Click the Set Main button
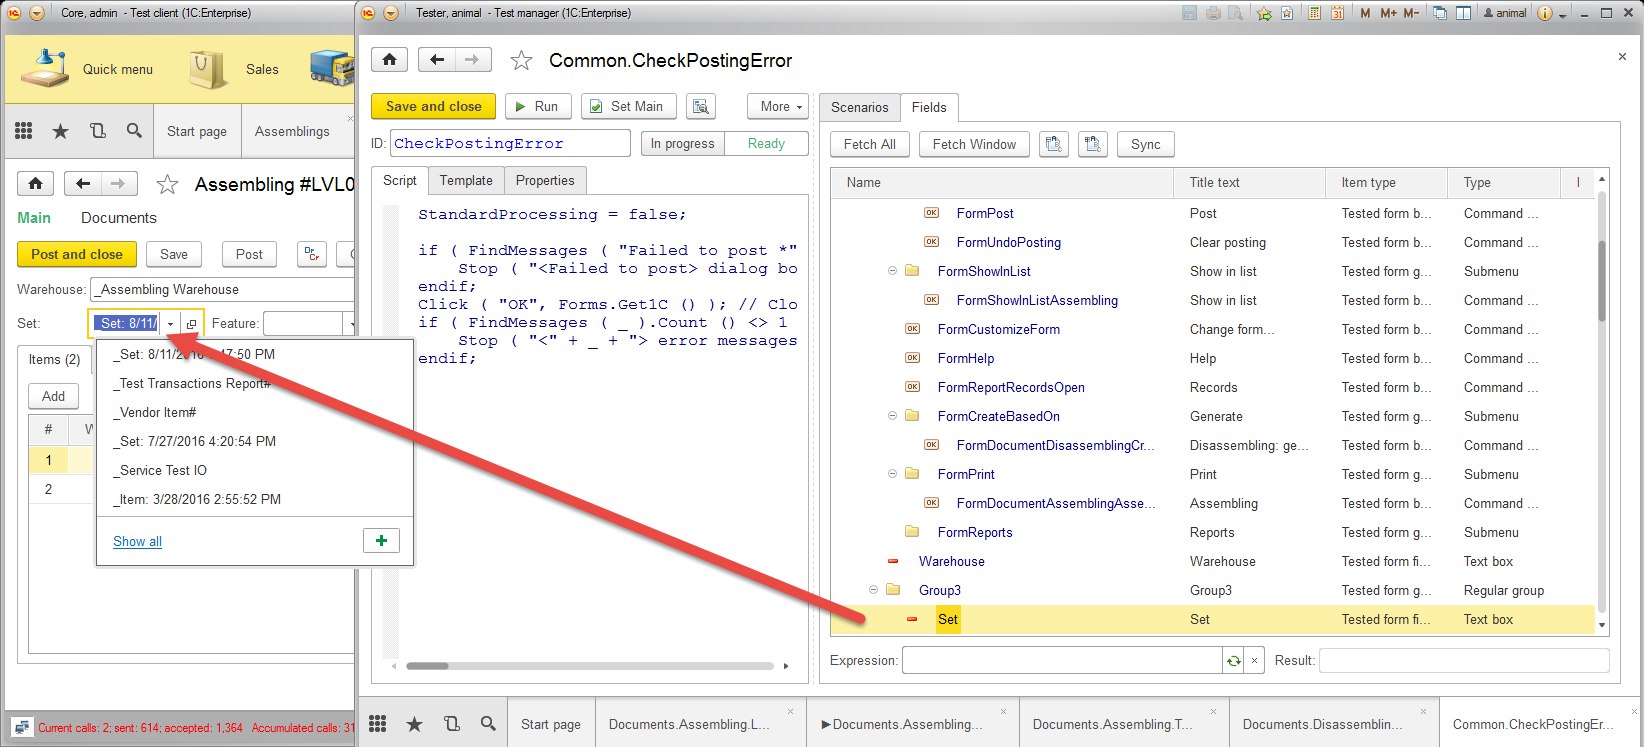Screen dimensions: 1644x747 pyautogui.click(x=629, y=106)
